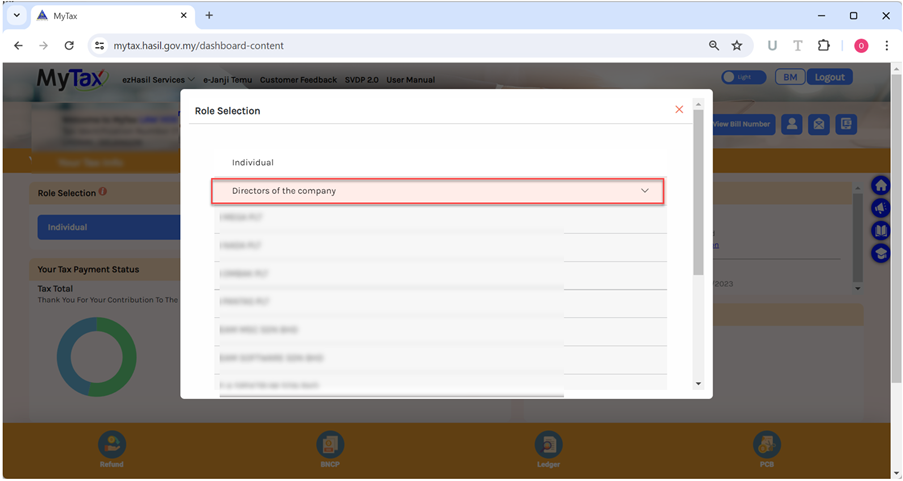Reload the browser page
The image size is (903, 481).
[x=69, y=46]
